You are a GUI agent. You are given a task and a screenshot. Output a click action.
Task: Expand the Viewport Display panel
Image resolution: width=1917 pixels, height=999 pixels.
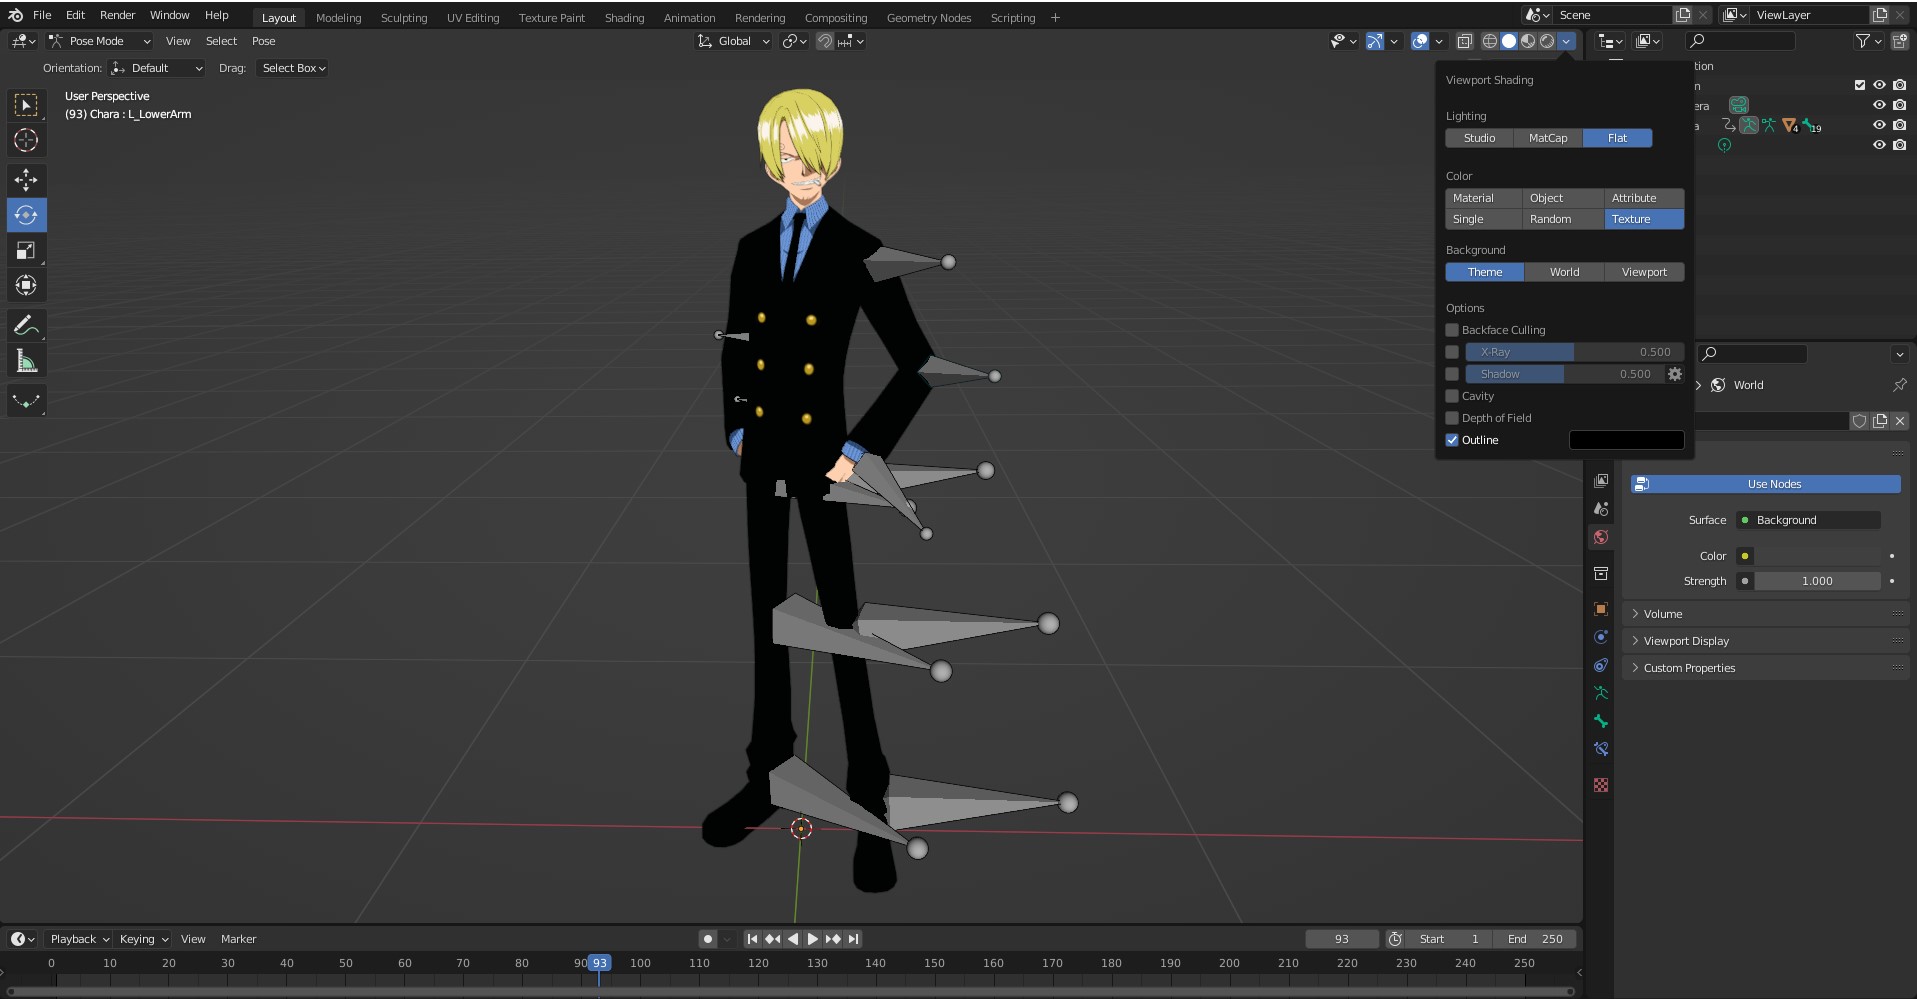pyautogui.click(x=1686, y=641)
